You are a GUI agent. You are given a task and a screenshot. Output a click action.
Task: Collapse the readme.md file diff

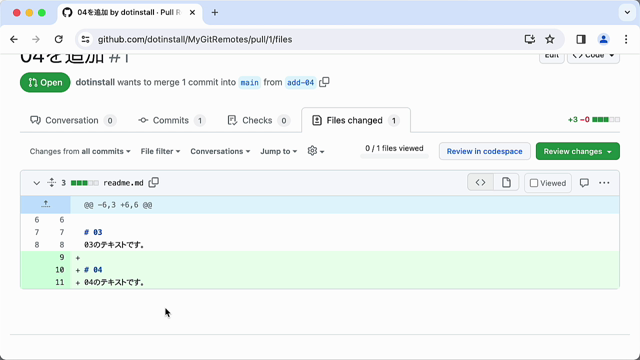click(36, 183)
